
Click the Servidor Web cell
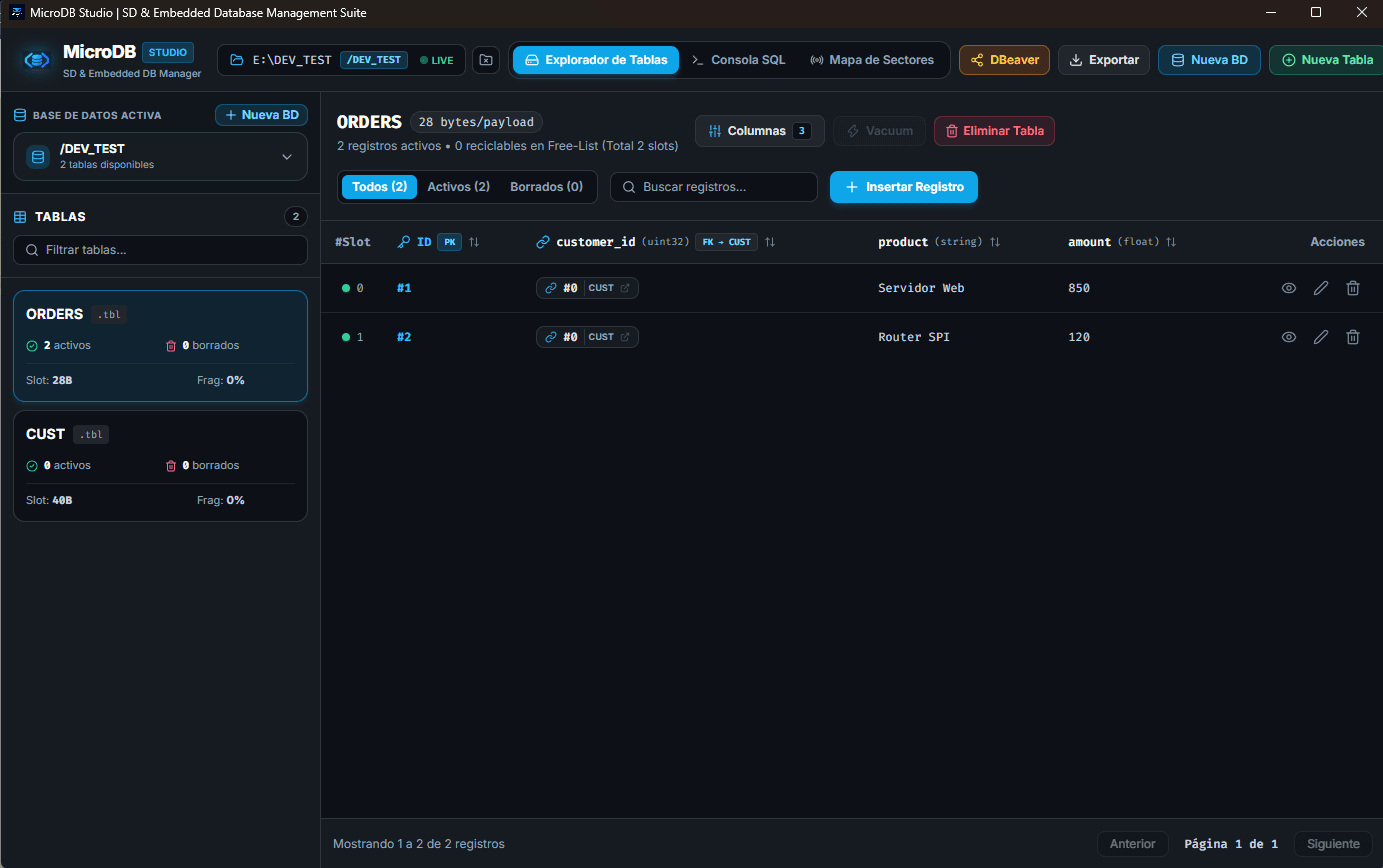tap(921, 288)
